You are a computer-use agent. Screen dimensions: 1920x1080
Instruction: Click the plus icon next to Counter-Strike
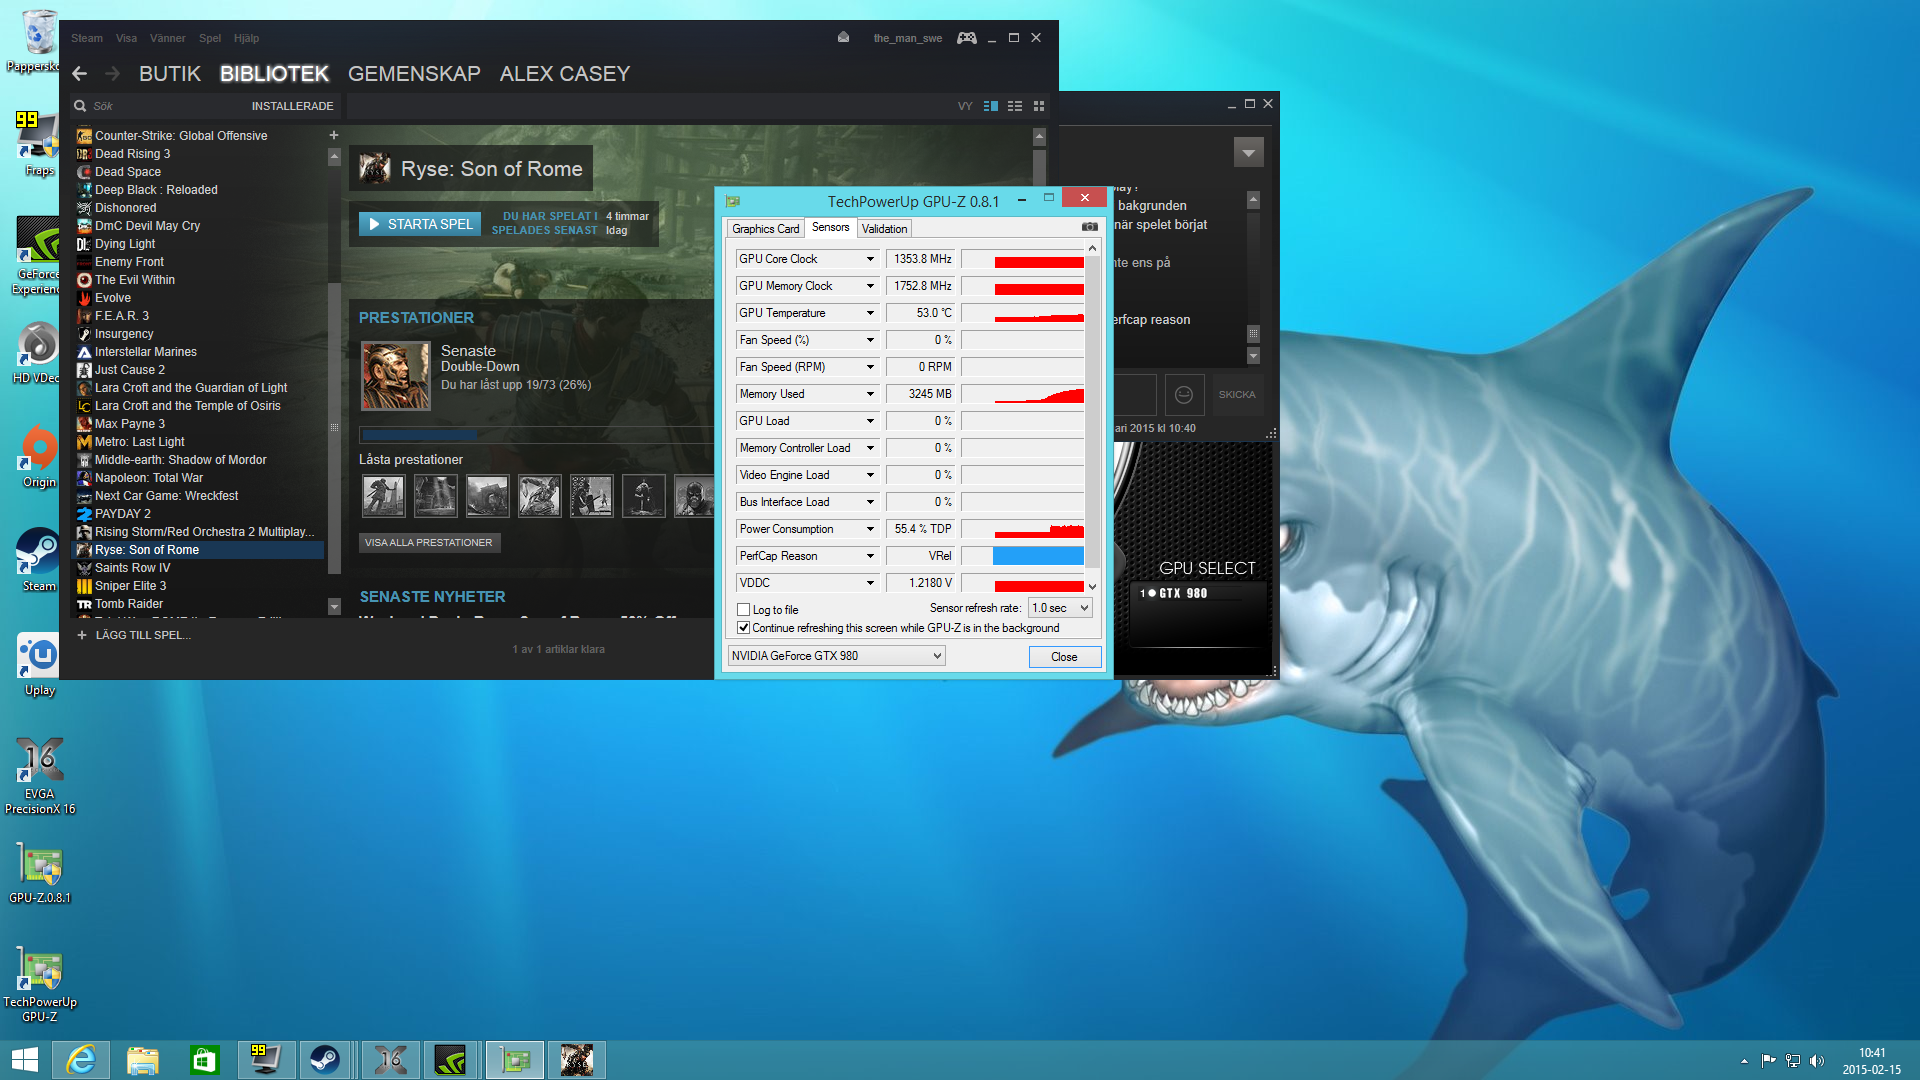pyautogui.click(x=334, y=135)
